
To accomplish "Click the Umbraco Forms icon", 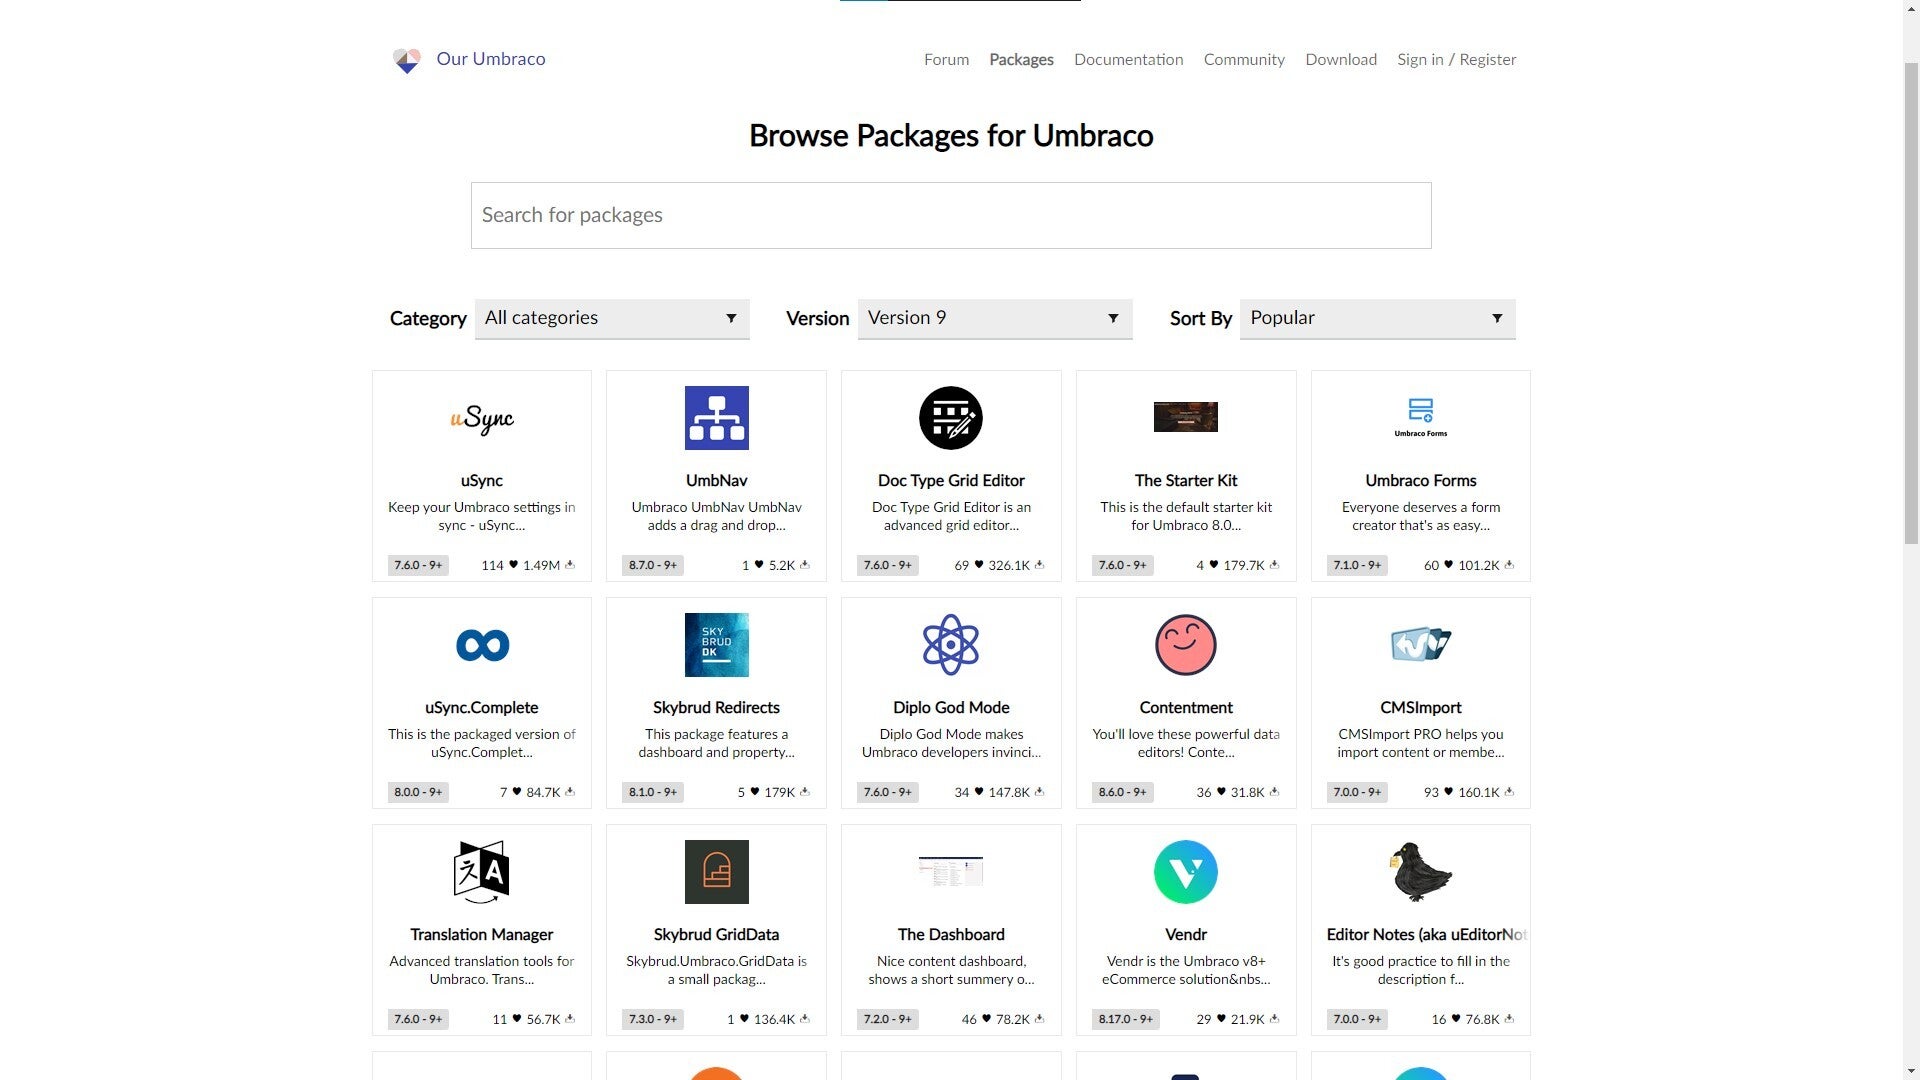I will pos(1420,417).
